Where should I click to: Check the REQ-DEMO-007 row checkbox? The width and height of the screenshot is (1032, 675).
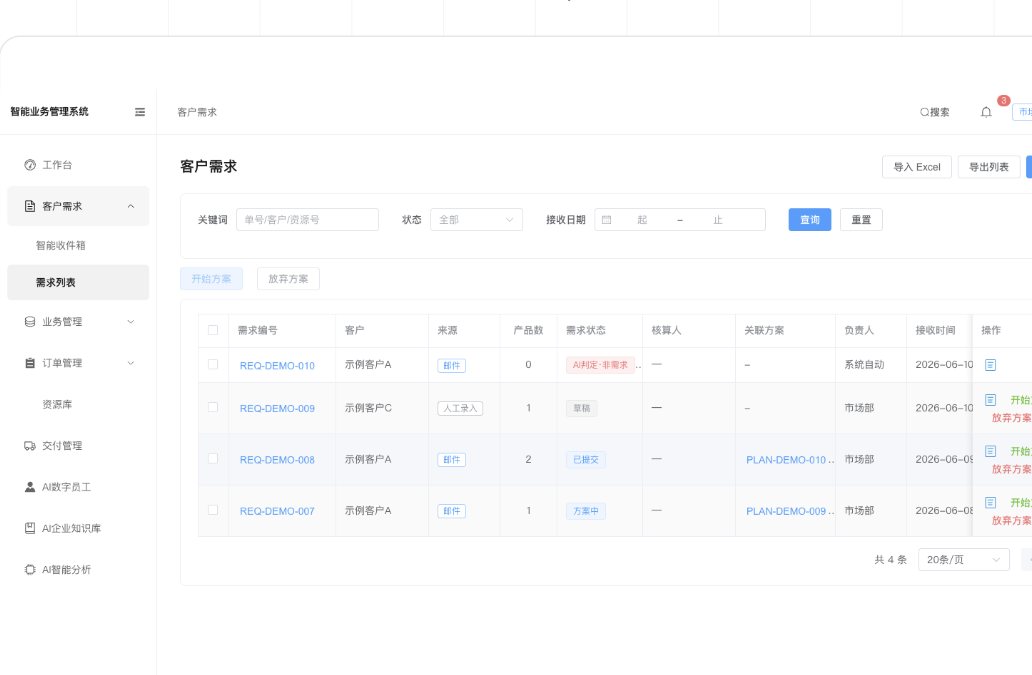[x=213, y=510]
